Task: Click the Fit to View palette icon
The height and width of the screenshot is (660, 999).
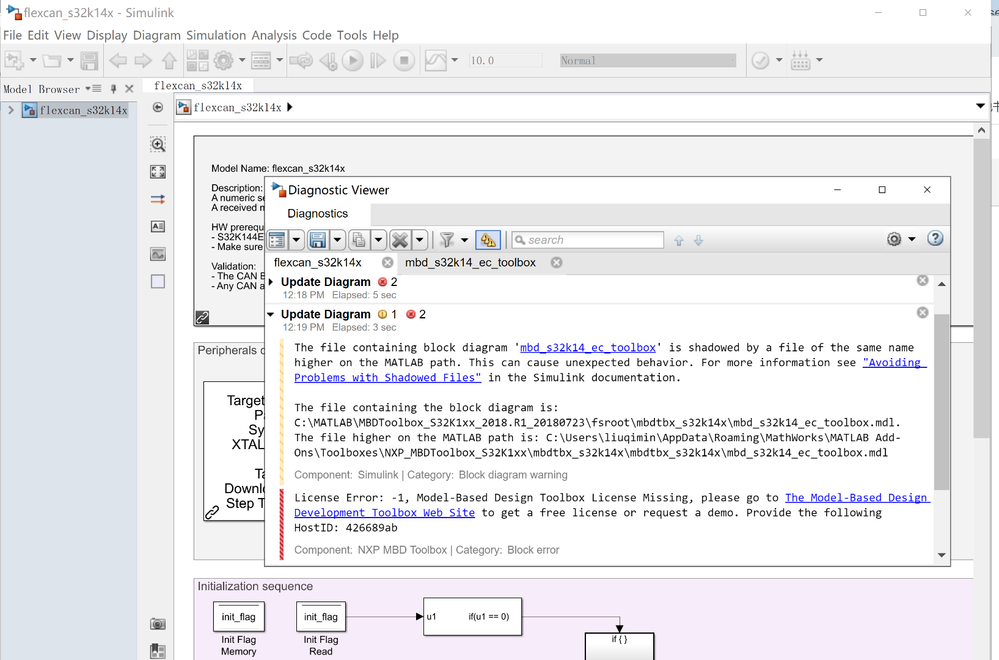Action: [158, 172]
